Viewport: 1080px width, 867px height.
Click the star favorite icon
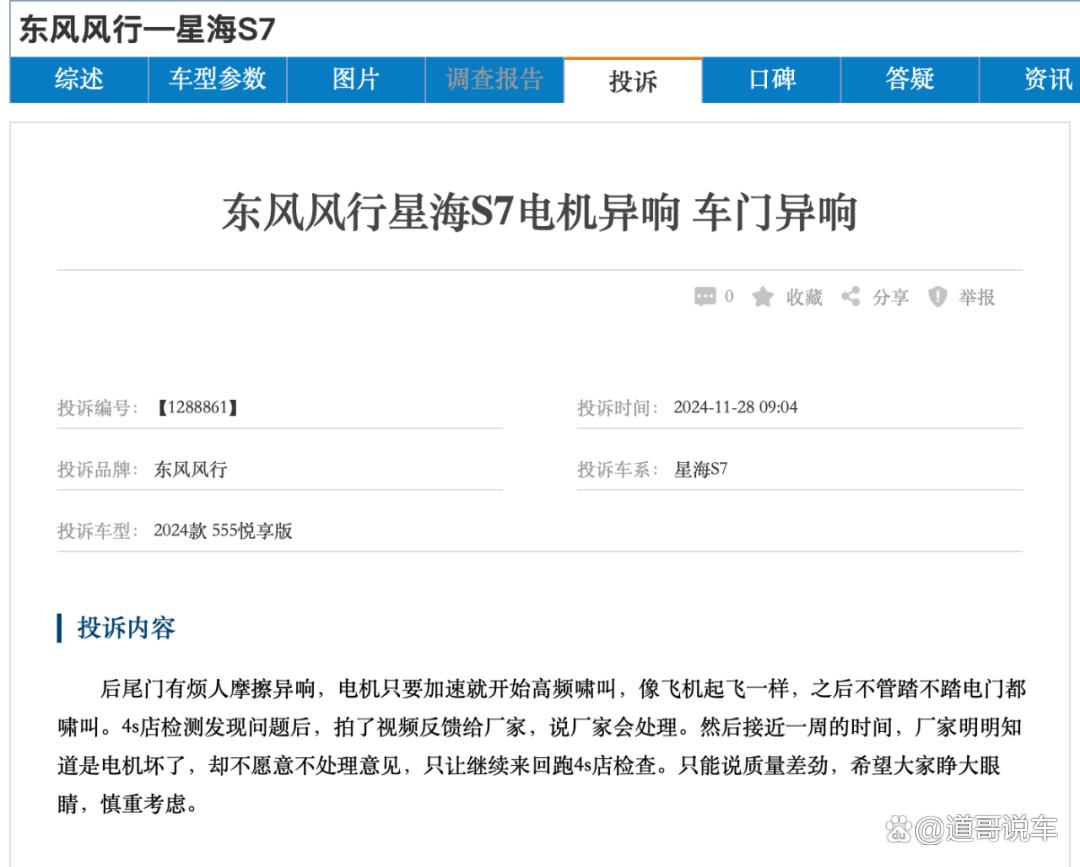pyautogui.click(x=762, y=297)
